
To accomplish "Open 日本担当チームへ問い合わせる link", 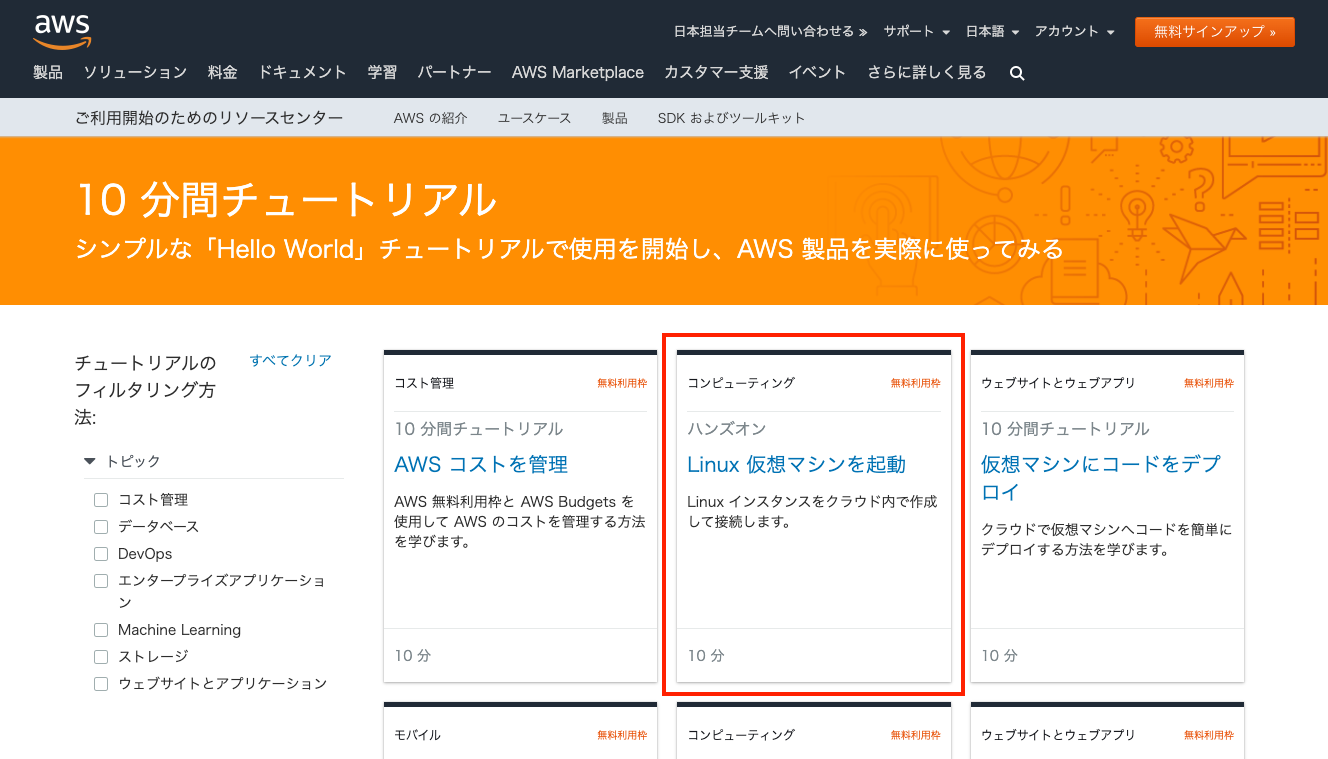I will (771, 32).
